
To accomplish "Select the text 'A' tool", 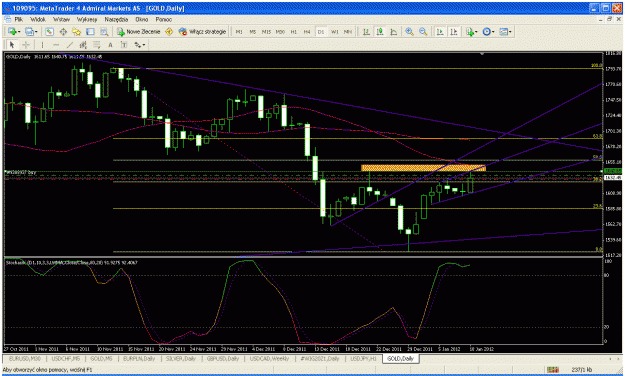I will pos(110,45).
